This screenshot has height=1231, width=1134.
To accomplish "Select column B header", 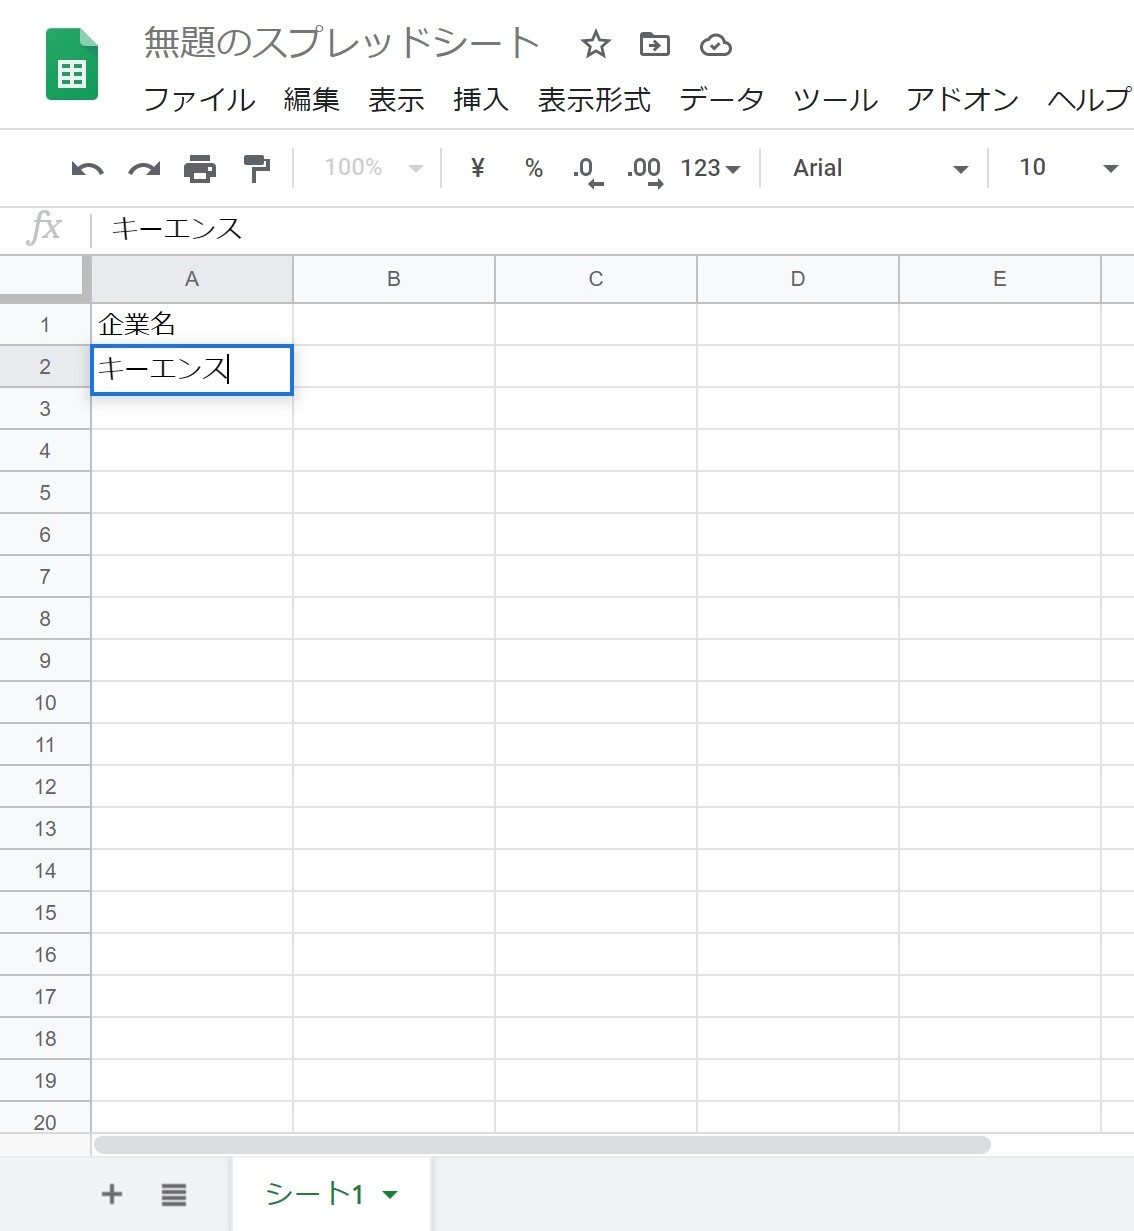I will [x=394, y=279].
